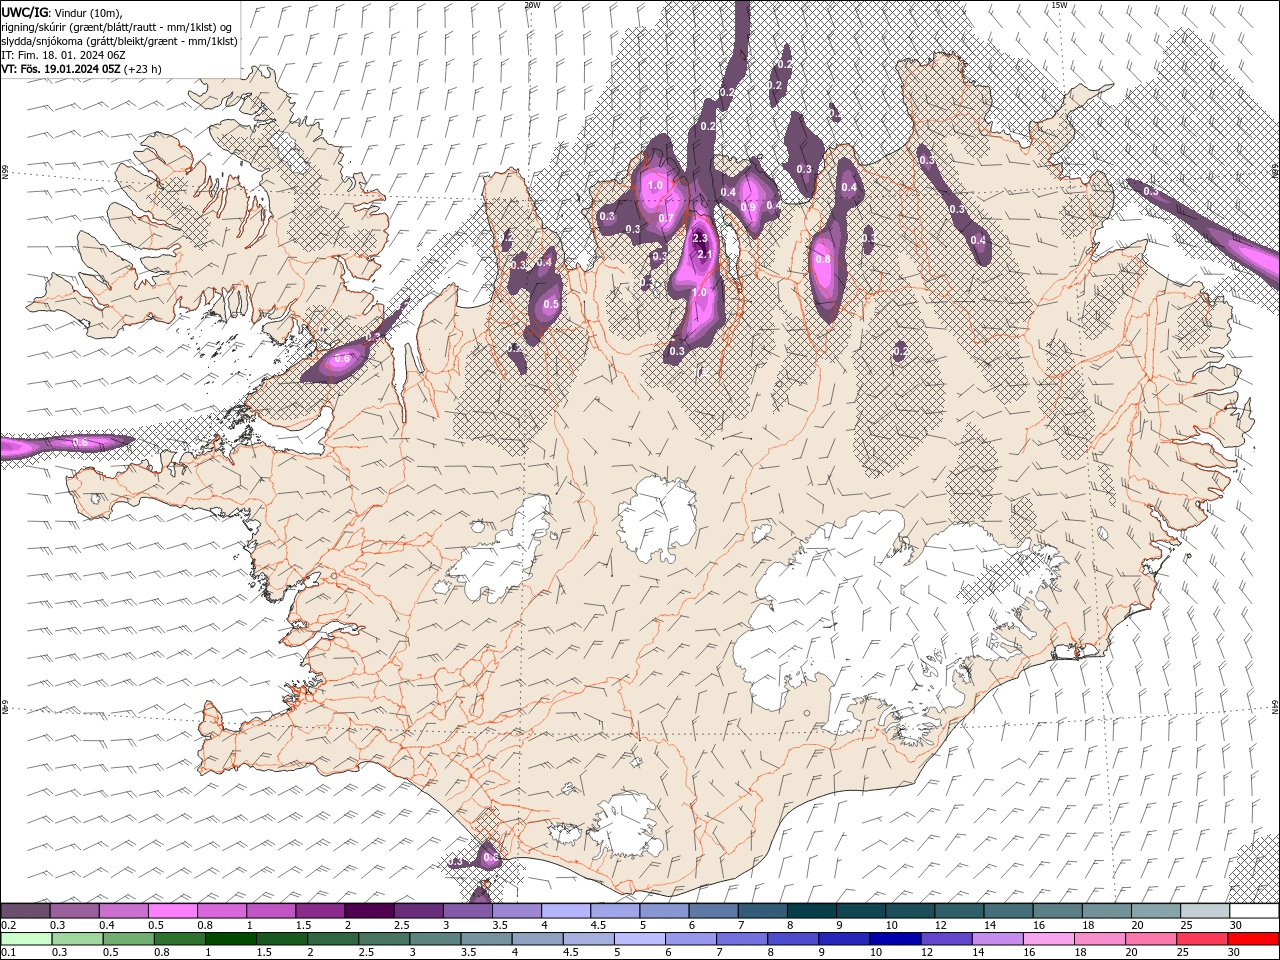The width and height of the screenshot is (1280, 960).
Task: Select the rigning/skúrir legend description line
Action: (117, 26)
